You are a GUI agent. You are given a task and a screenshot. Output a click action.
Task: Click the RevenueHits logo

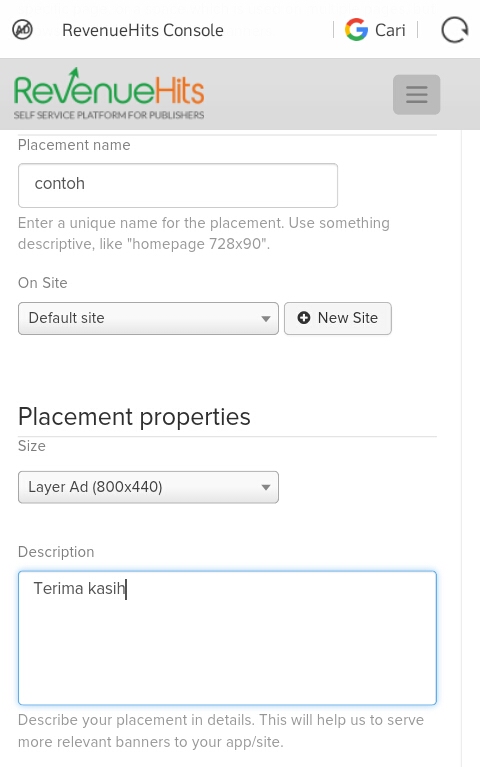tap(109, 93)
